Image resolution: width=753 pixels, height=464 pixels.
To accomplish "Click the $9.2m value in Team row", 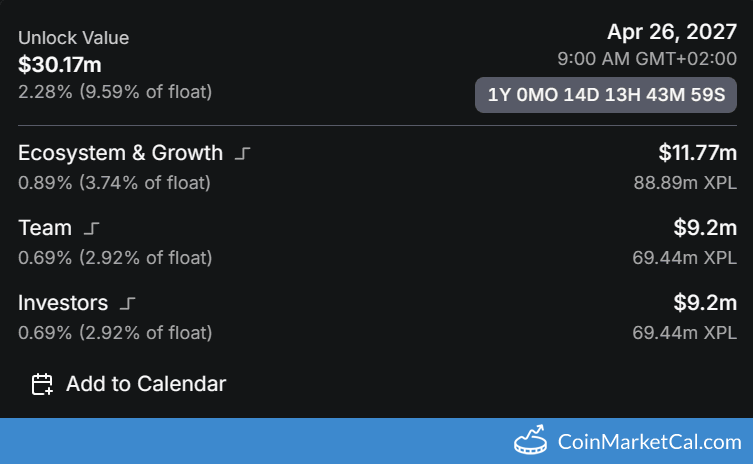I will [x=705, y=228].
